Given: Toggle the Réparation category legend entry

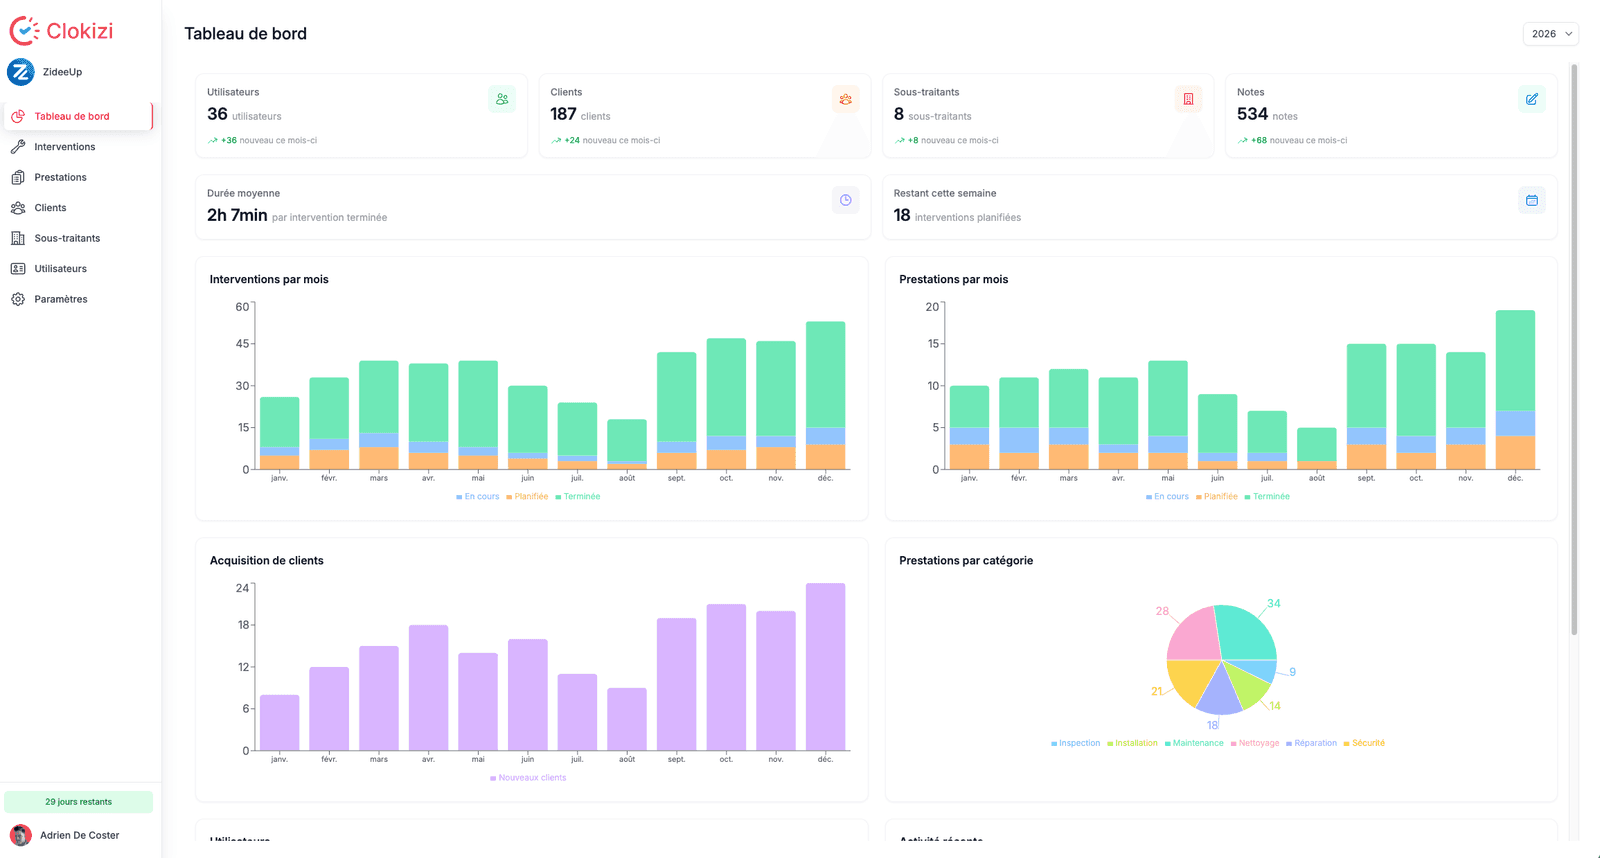Looking at the screenshot, I should pos(1311,743).
